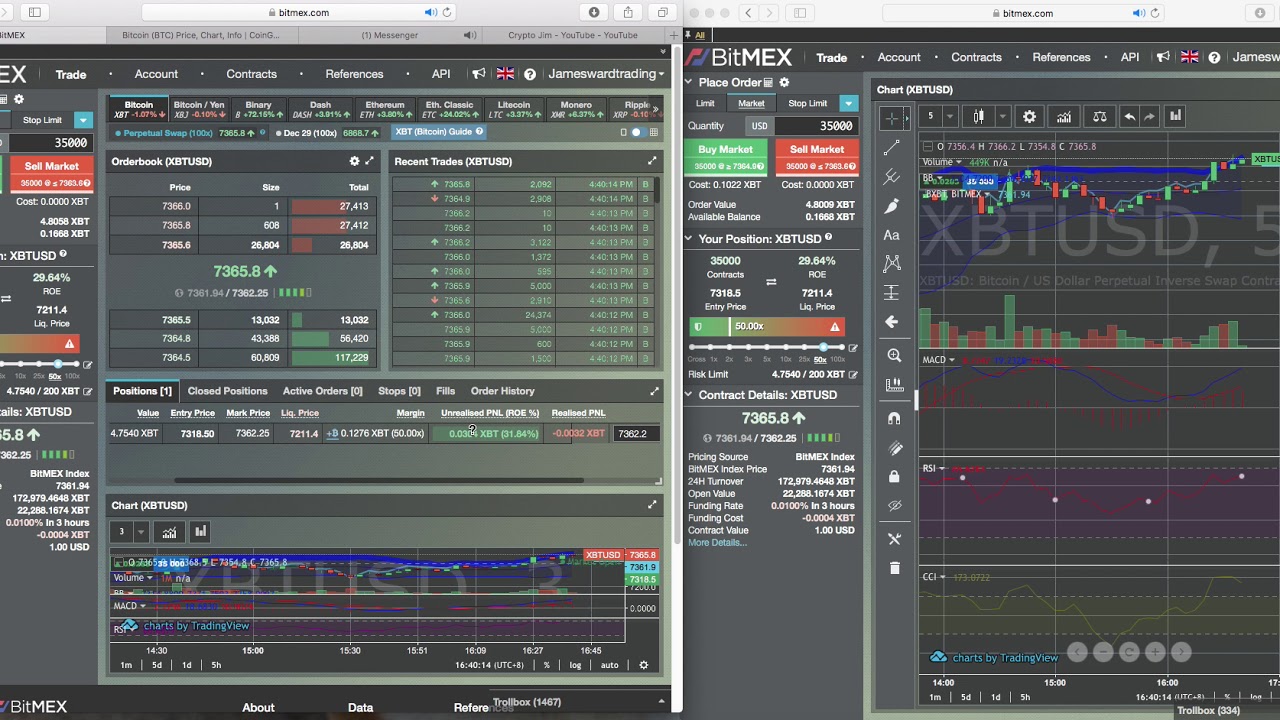The image size is (1280, 720).
Task: Open order type dropdown in right window
Action: point(848,103)
